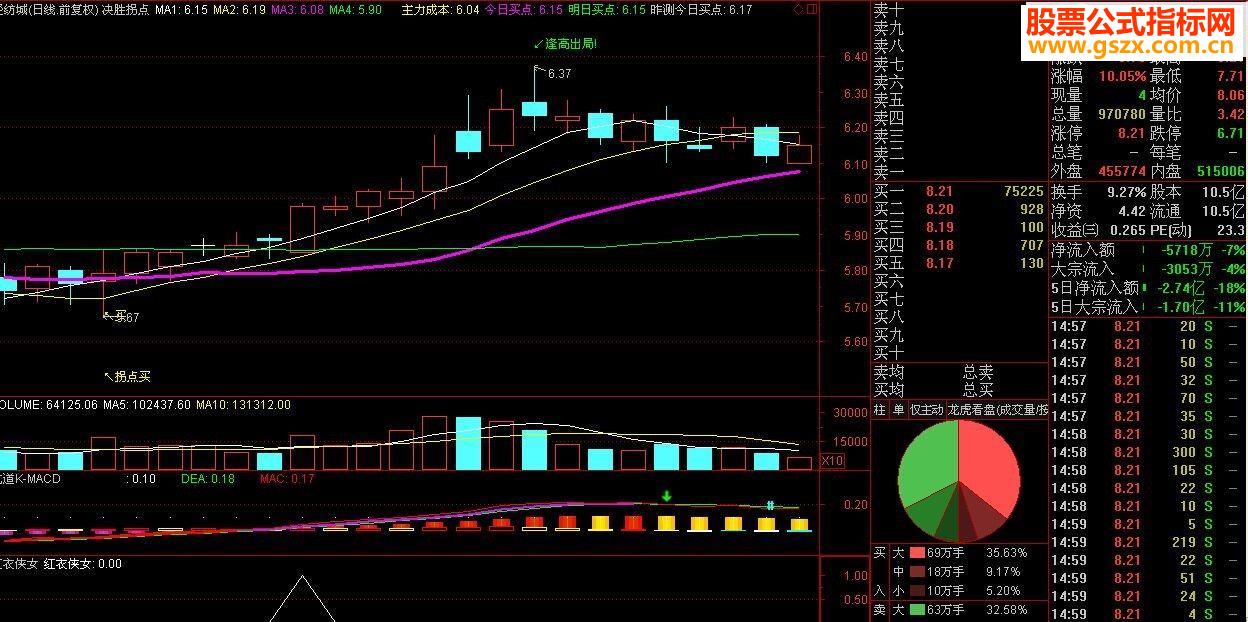Select the MA2: 6.19 label
The height and width of the screenshot is (622, 1248).
click(239, 9)
